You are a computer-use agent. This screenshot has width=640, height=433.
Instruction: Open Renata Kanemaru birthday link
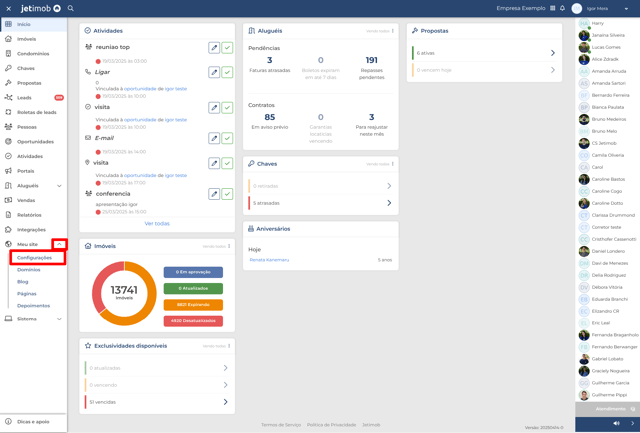pos(269,260)
